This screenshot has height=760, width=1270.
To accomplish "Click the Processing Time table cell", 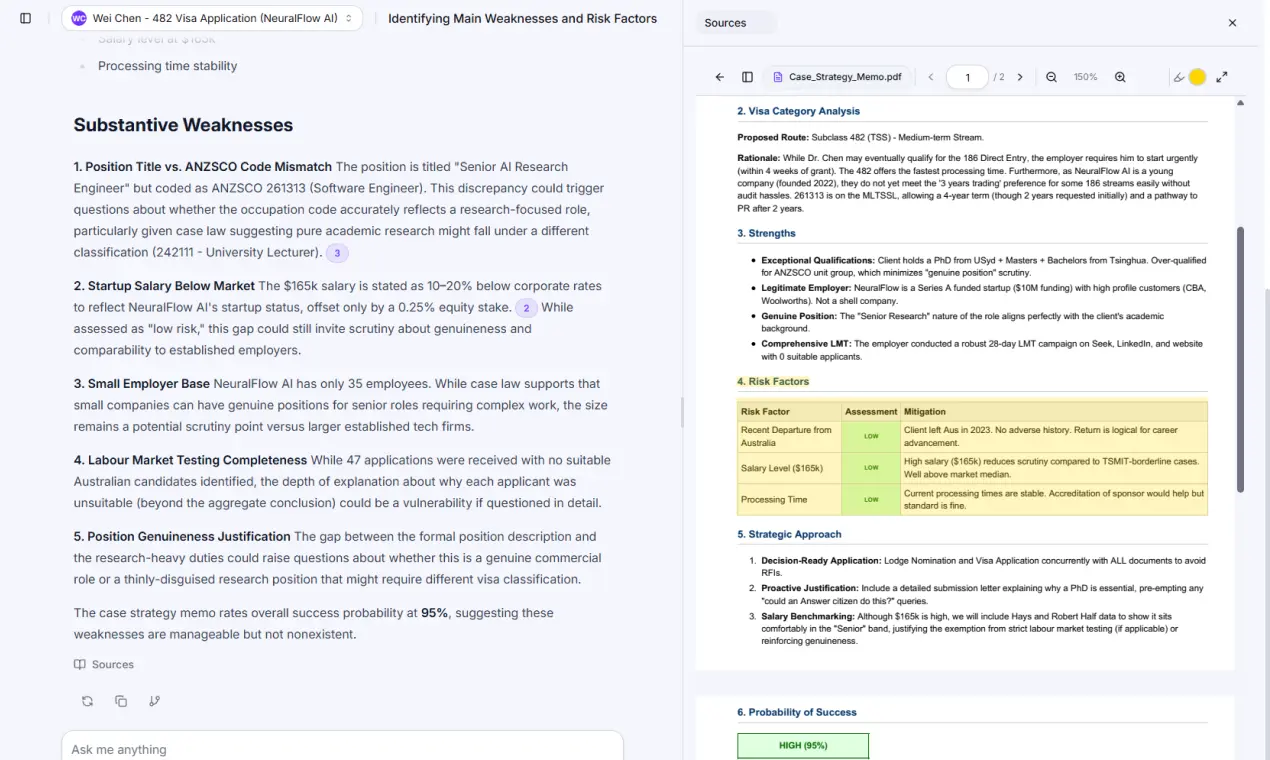I will tap(787, 499).
